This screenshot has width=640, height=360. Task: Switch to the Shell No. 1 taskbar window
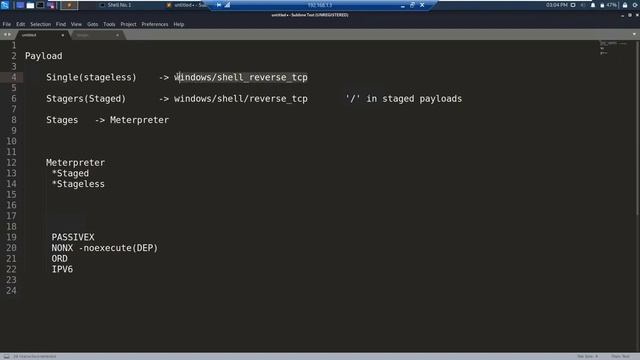116,5
